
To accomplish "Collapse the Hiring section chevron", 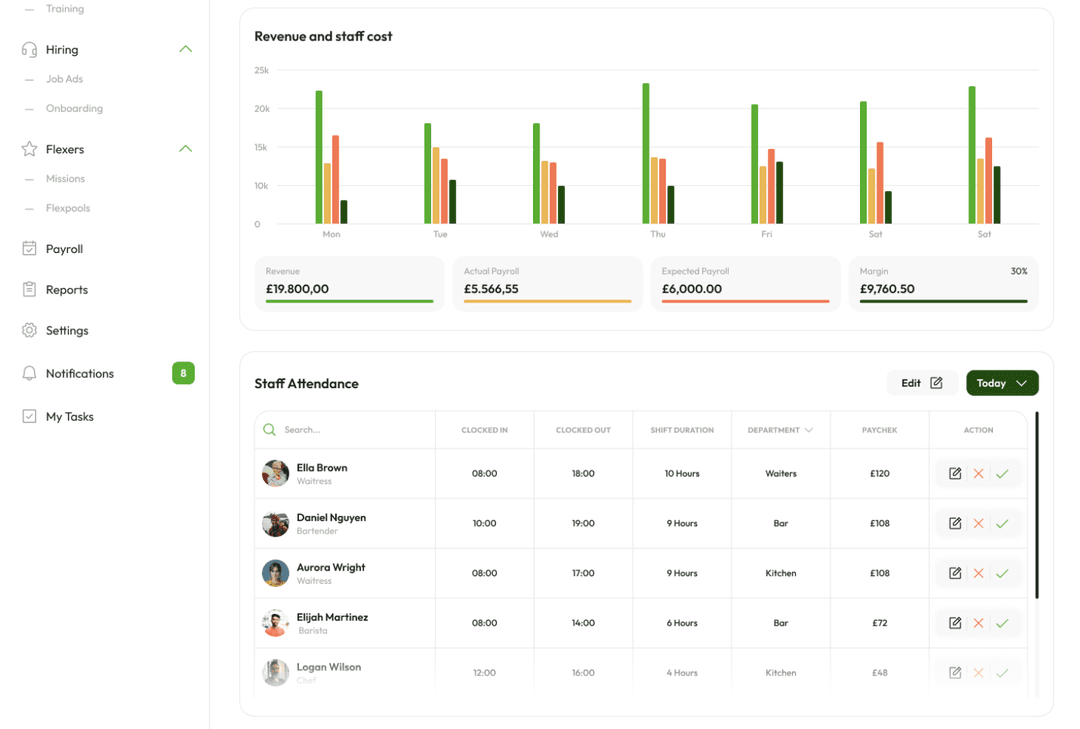I will 185,49.
